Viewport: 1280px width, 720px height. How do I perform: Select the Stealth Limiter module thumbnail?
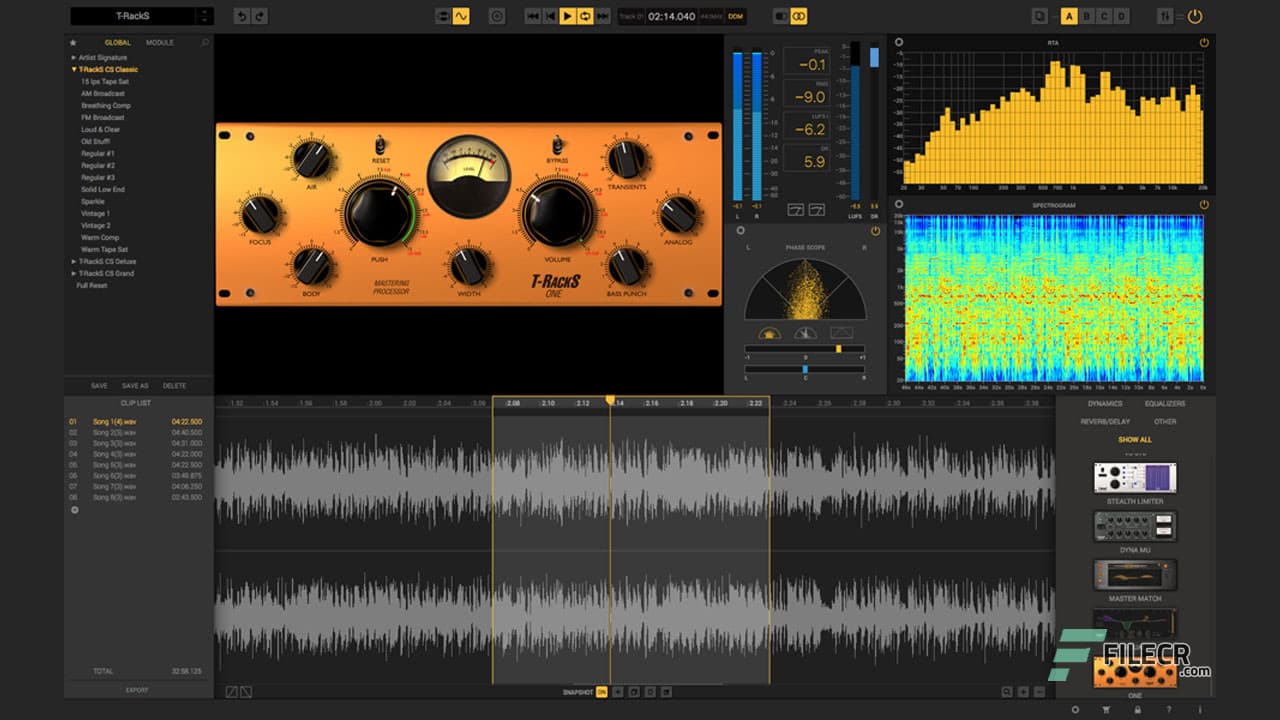[x=1135, y=478]
